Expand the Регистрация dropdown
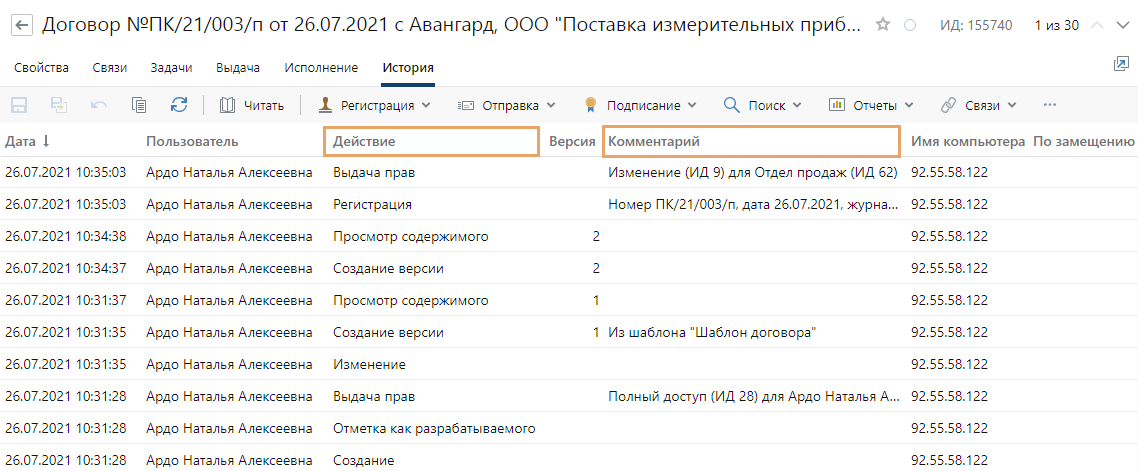This screenshot has width=1138, height=471. pos(374,105)
